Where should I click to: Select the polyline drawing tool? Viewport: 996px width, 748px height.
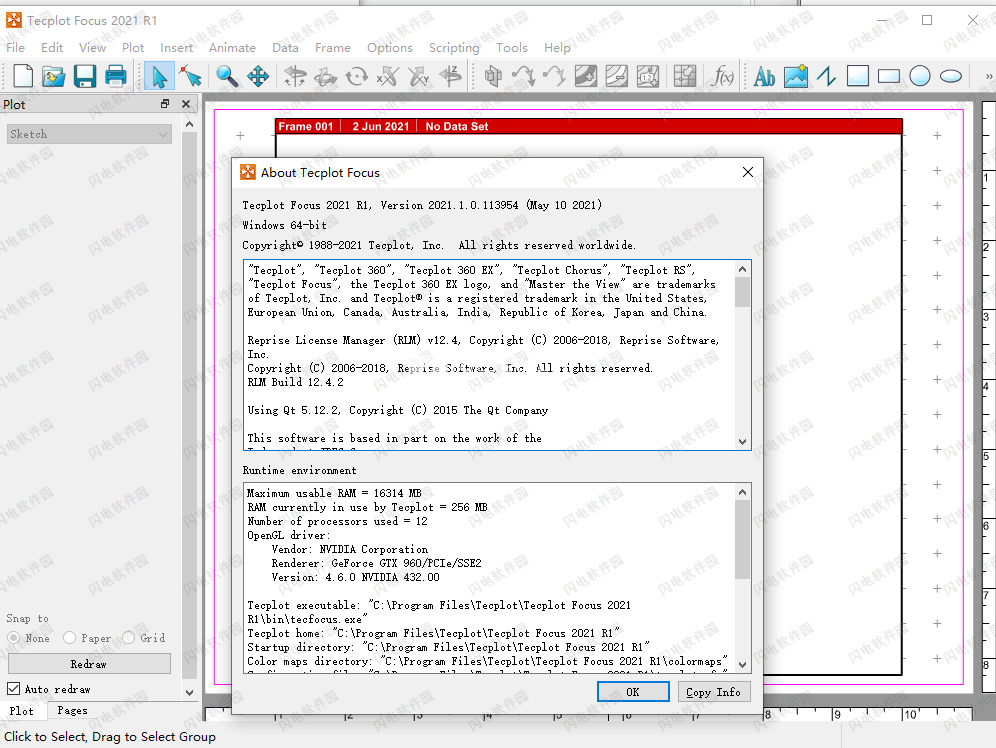(x=826, y=76)
